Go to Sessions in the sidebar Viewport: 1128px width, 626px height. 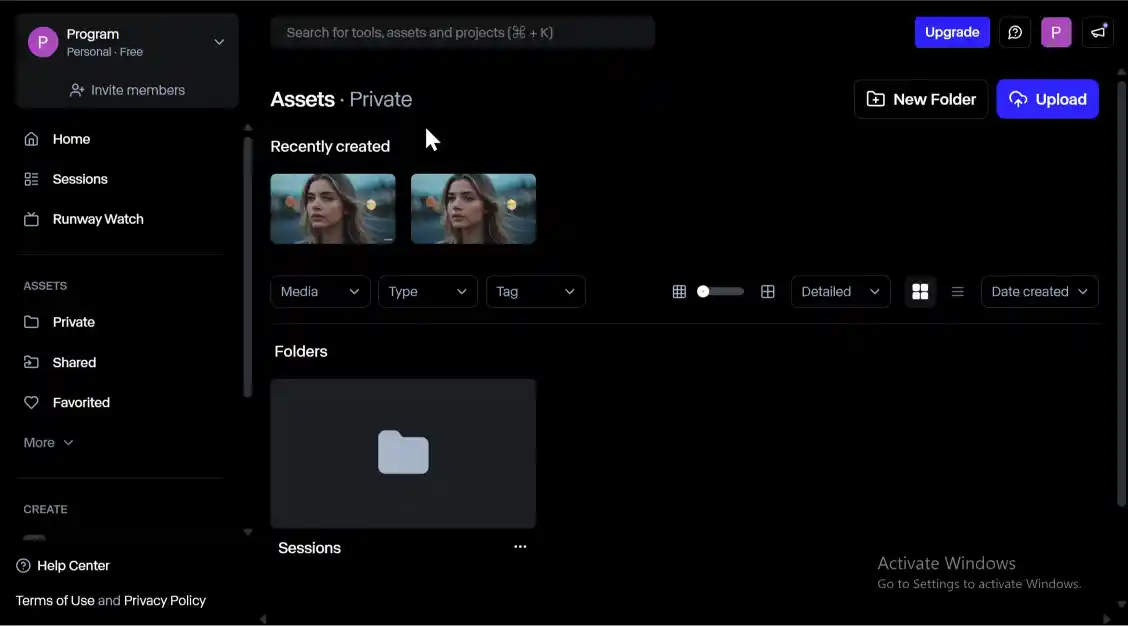[x=79, y=179]
